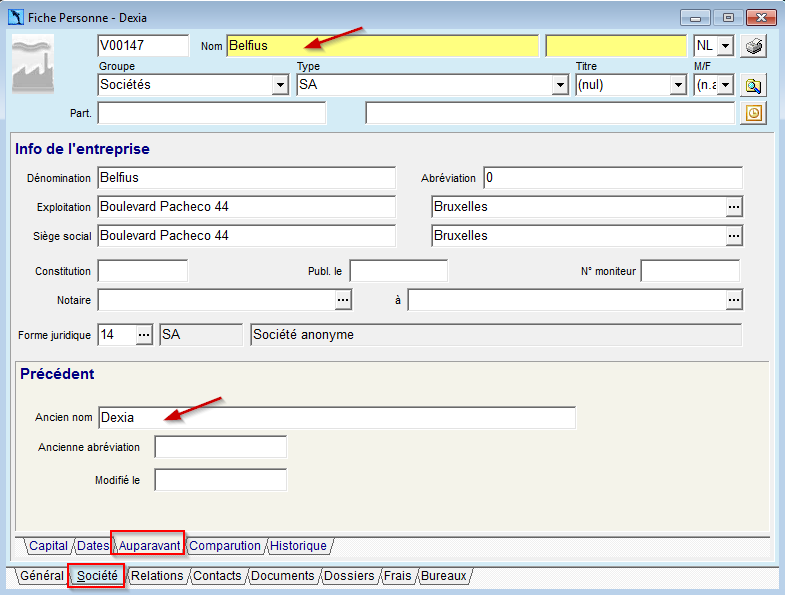Click the factory company image
This screenshot has width=785, height=595.
click(x=33, y=64)
